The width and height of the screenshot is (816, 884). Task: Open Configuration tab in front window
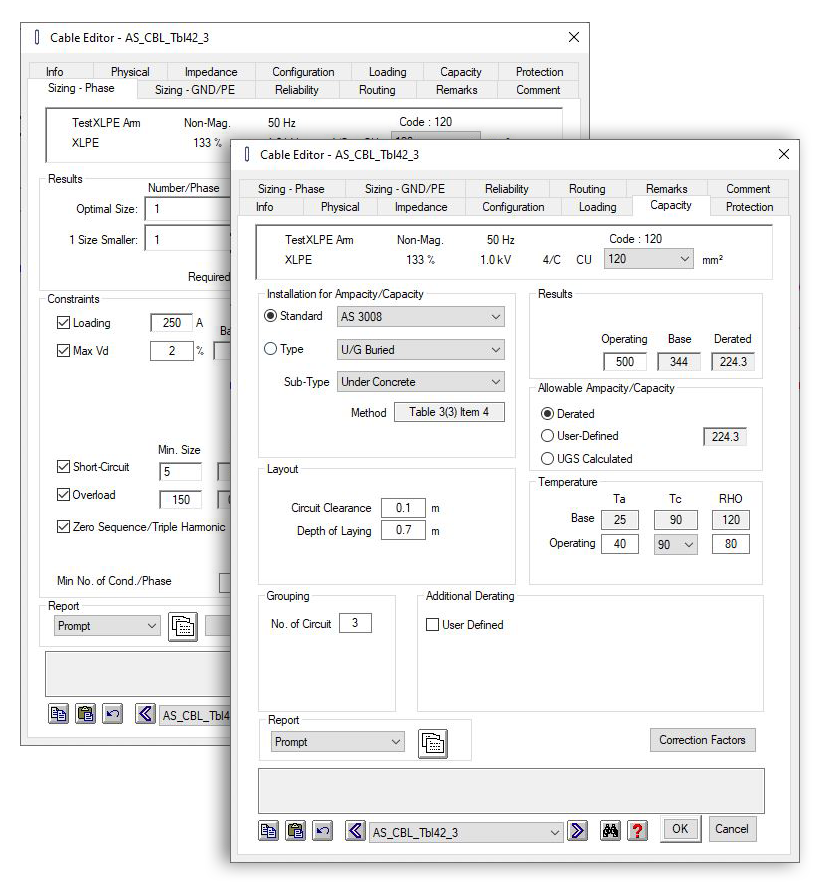(x=513, y=207)
